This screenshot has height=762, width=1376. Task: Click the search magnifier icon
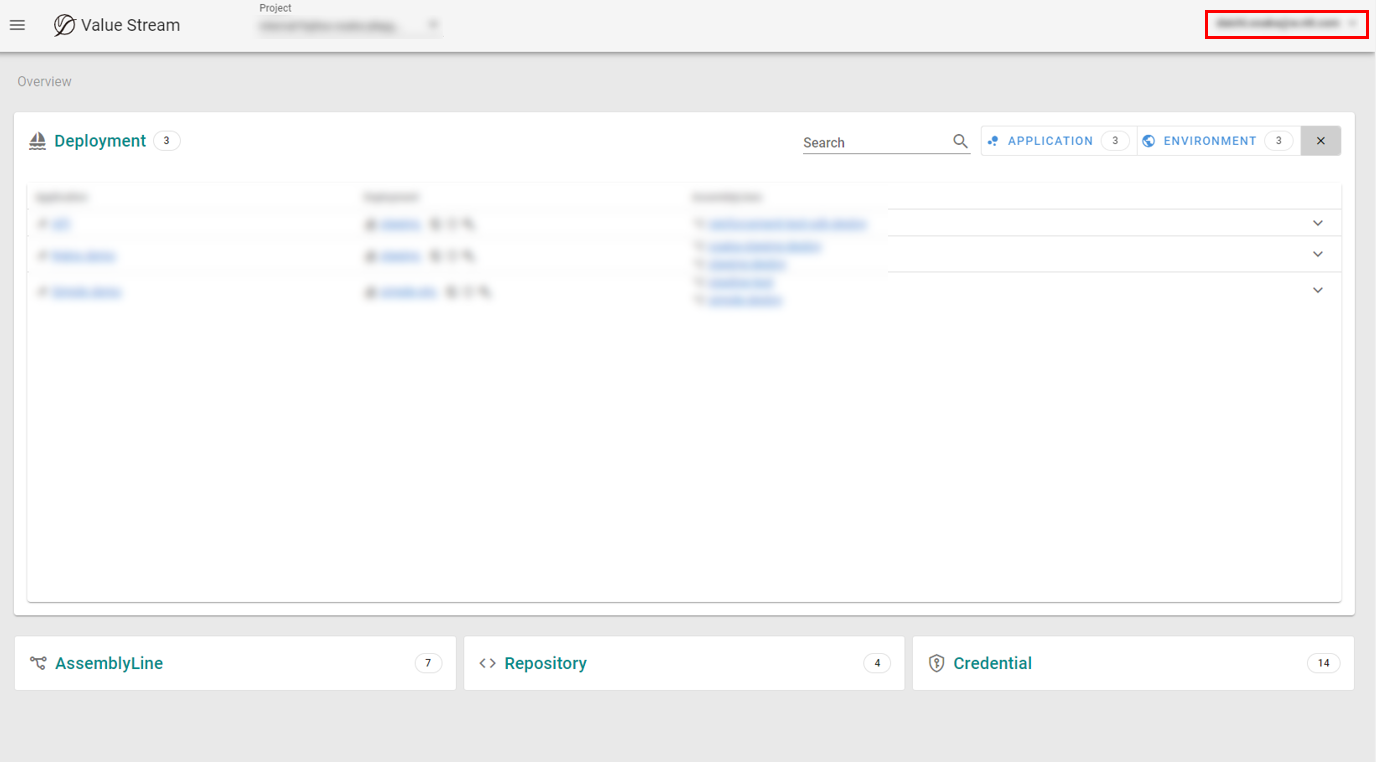960,142
